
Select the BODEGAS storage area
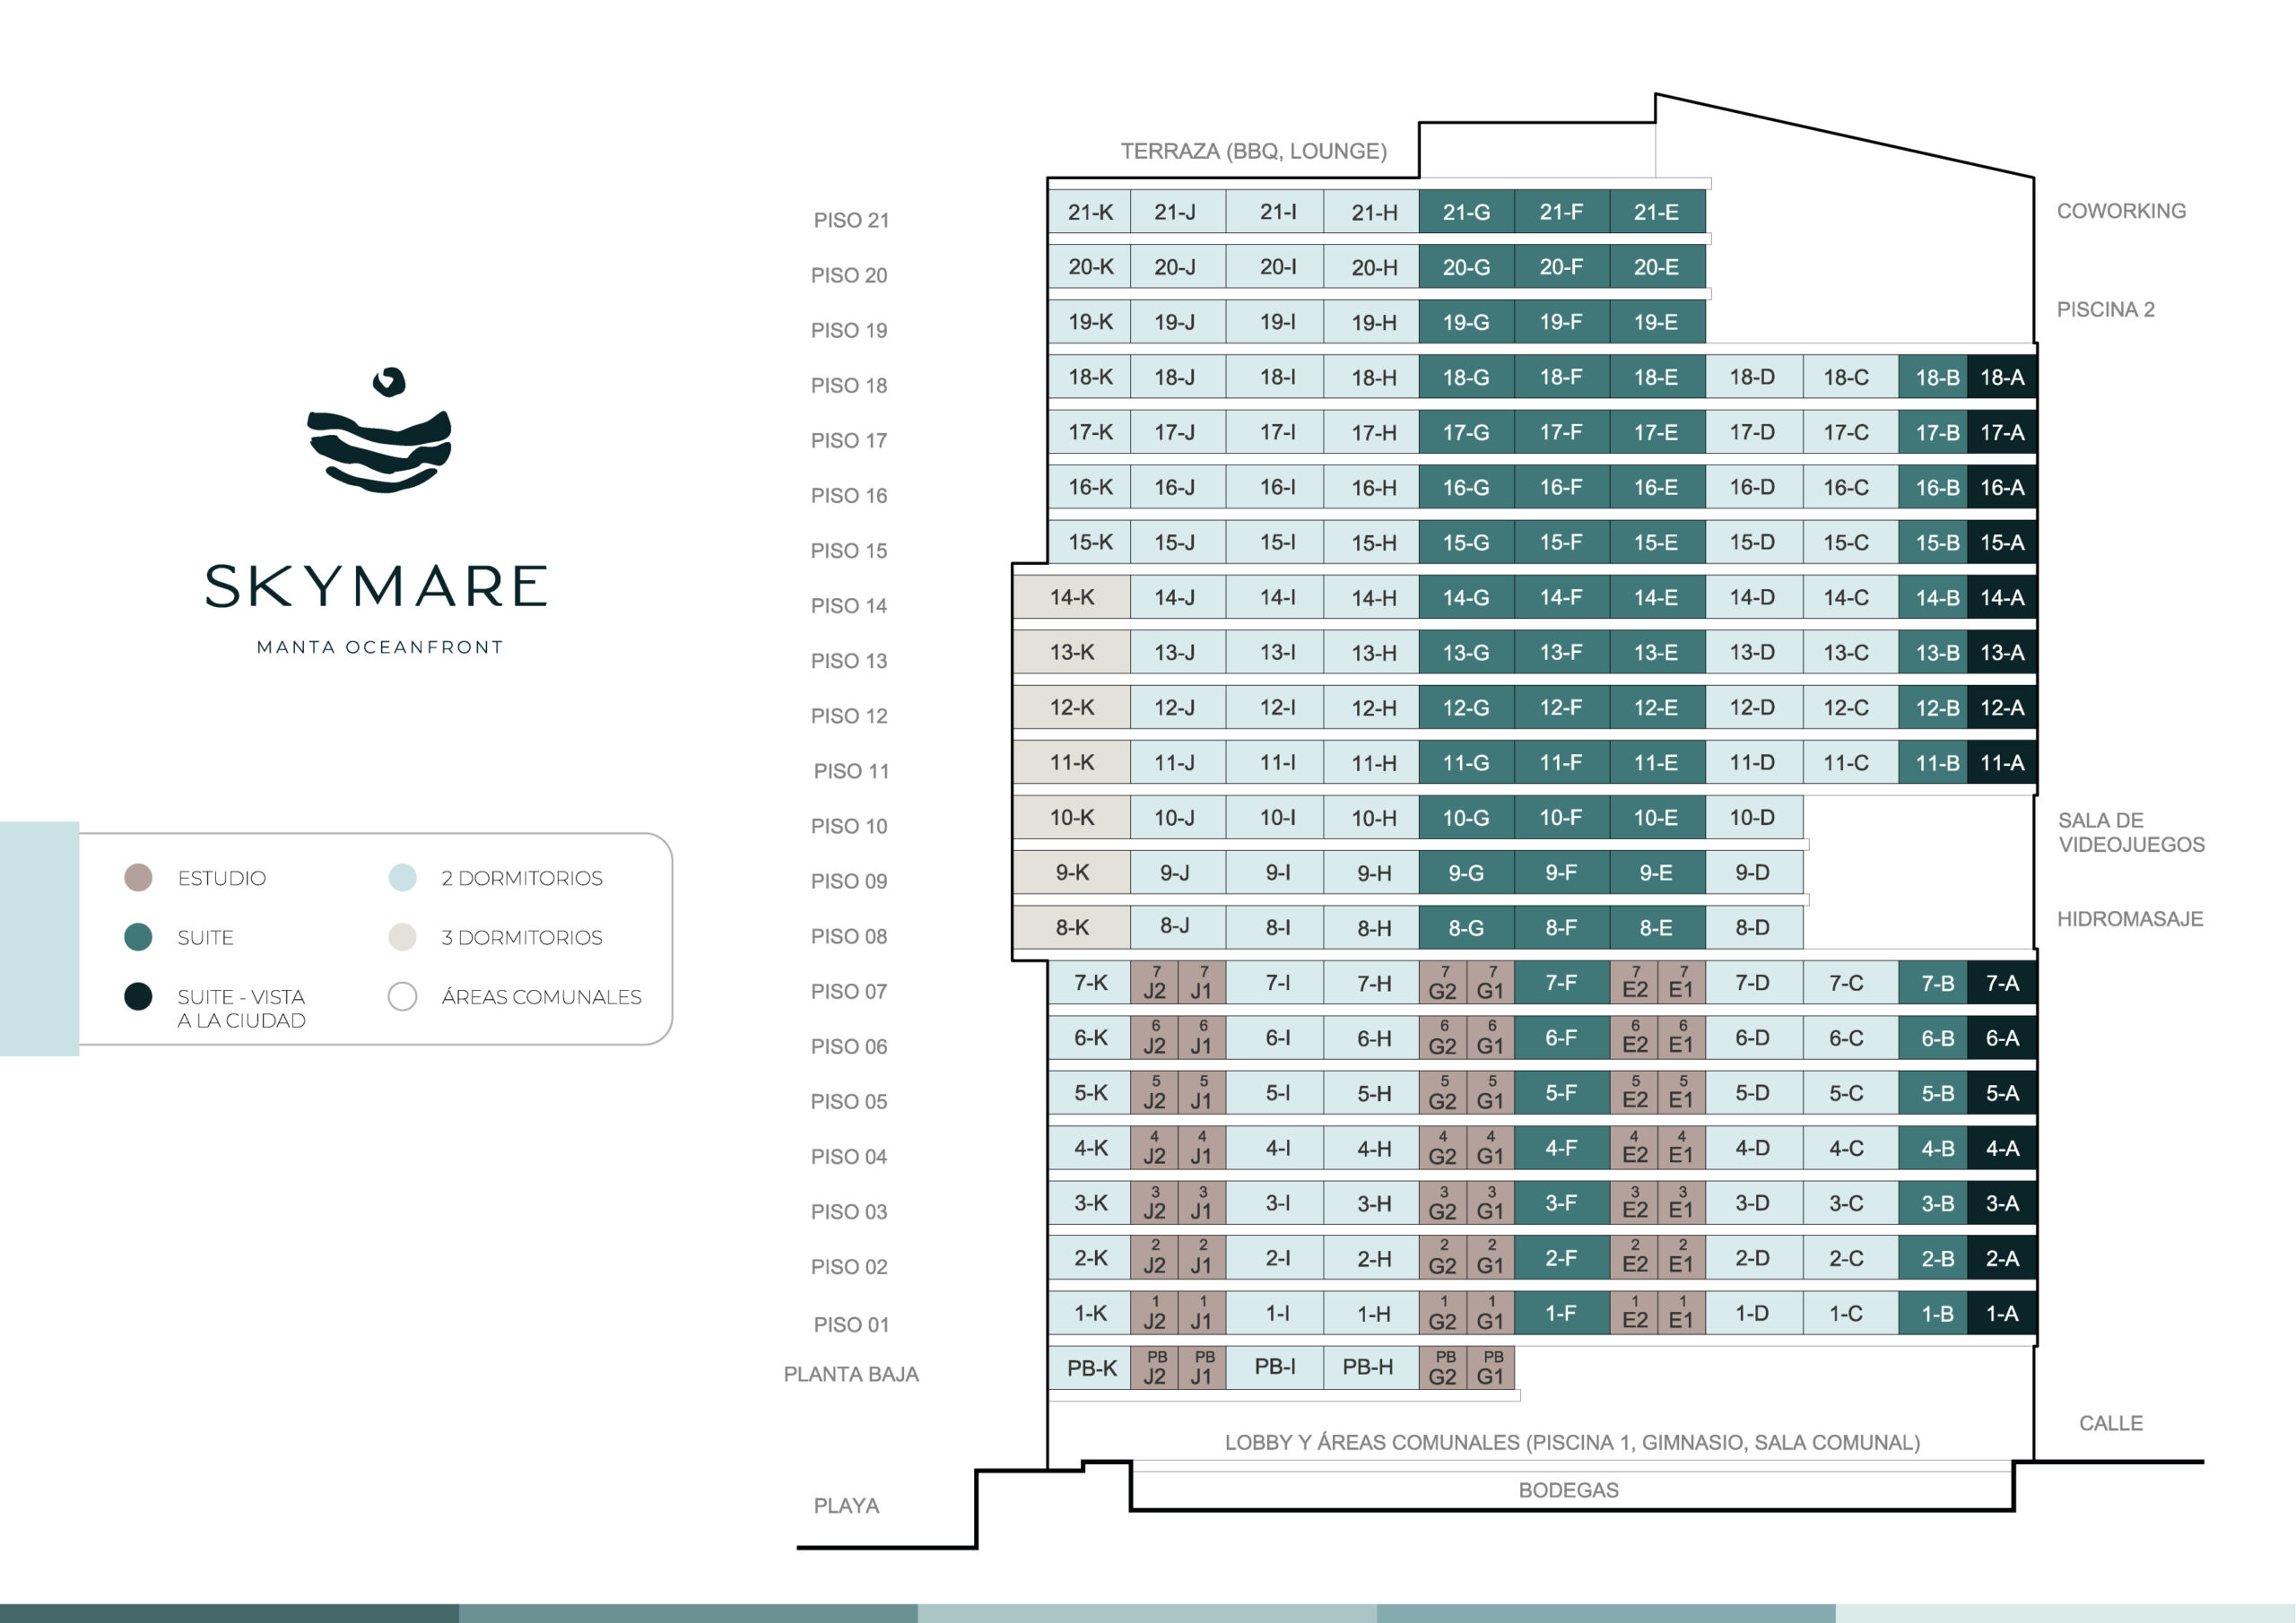click(x=1568, y=1490)
